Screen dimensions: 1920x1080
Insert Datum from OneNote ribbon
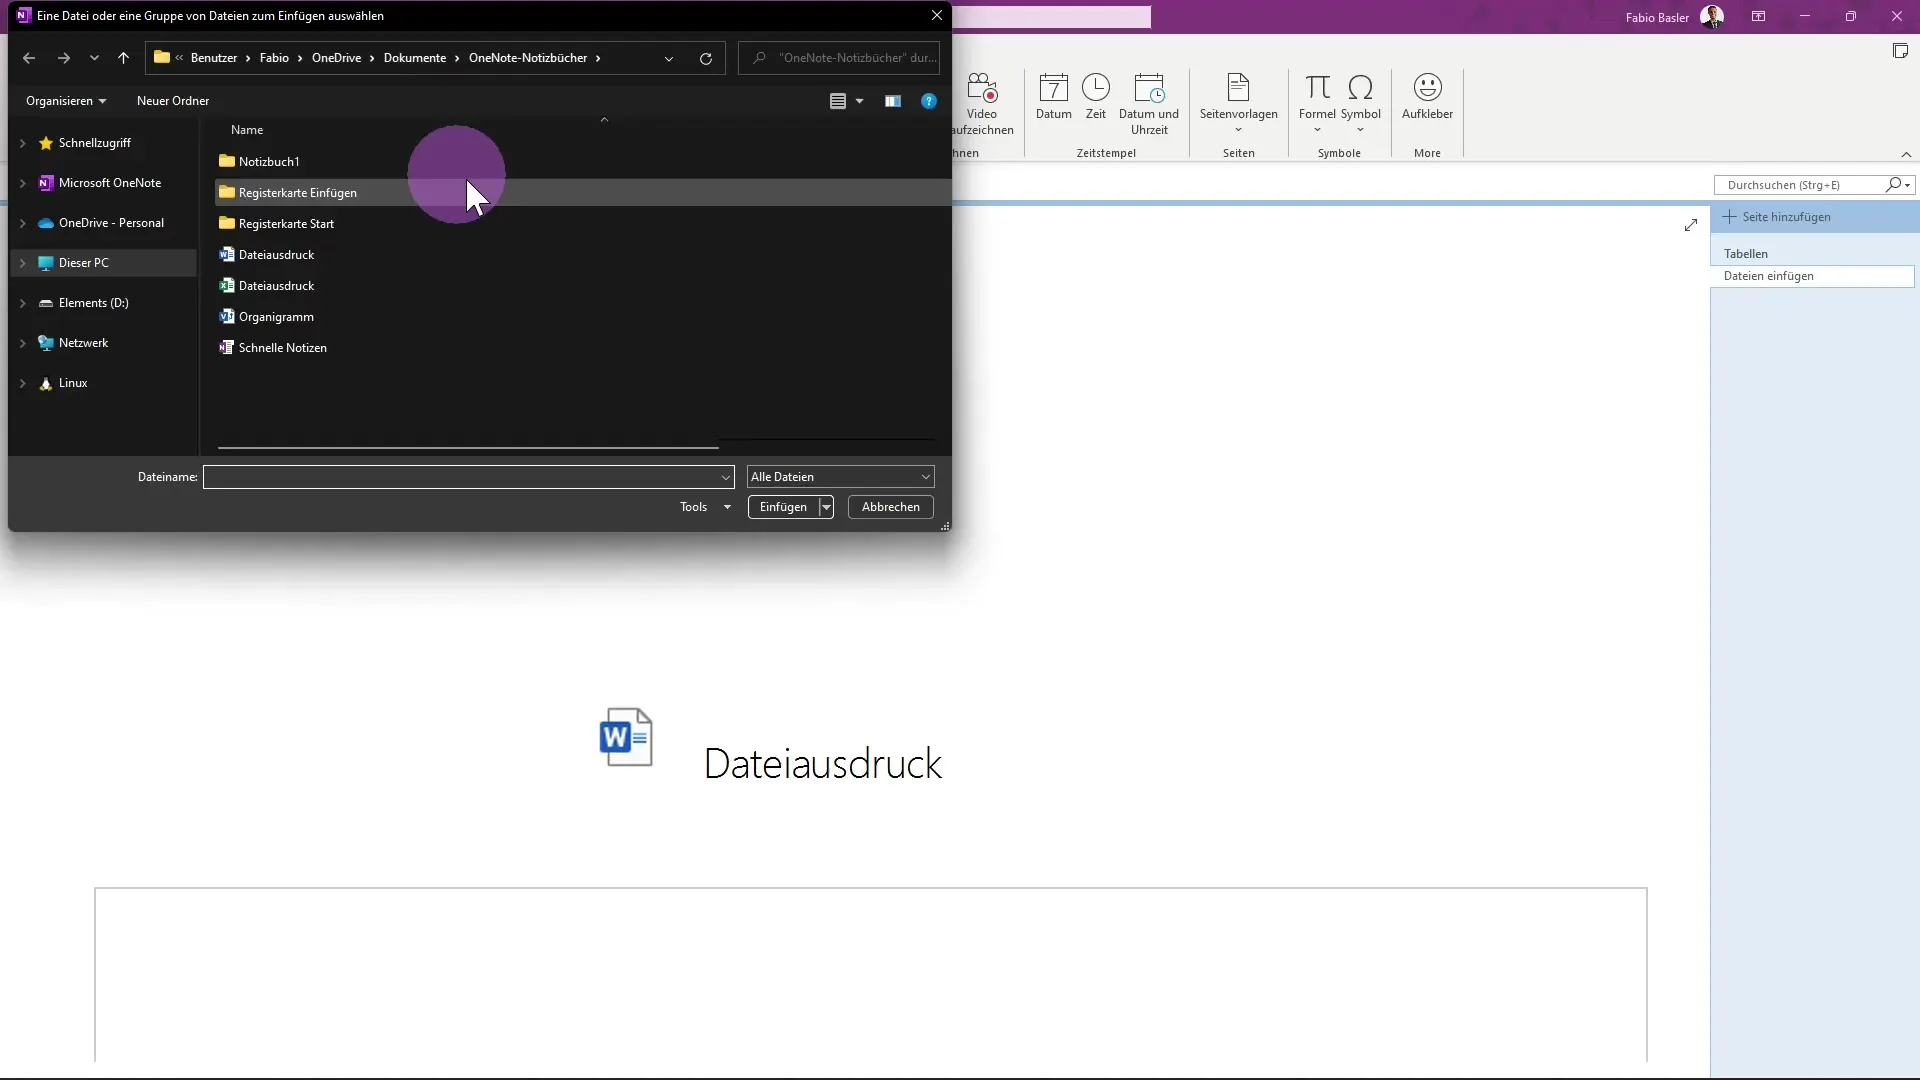coord(1054,97)
